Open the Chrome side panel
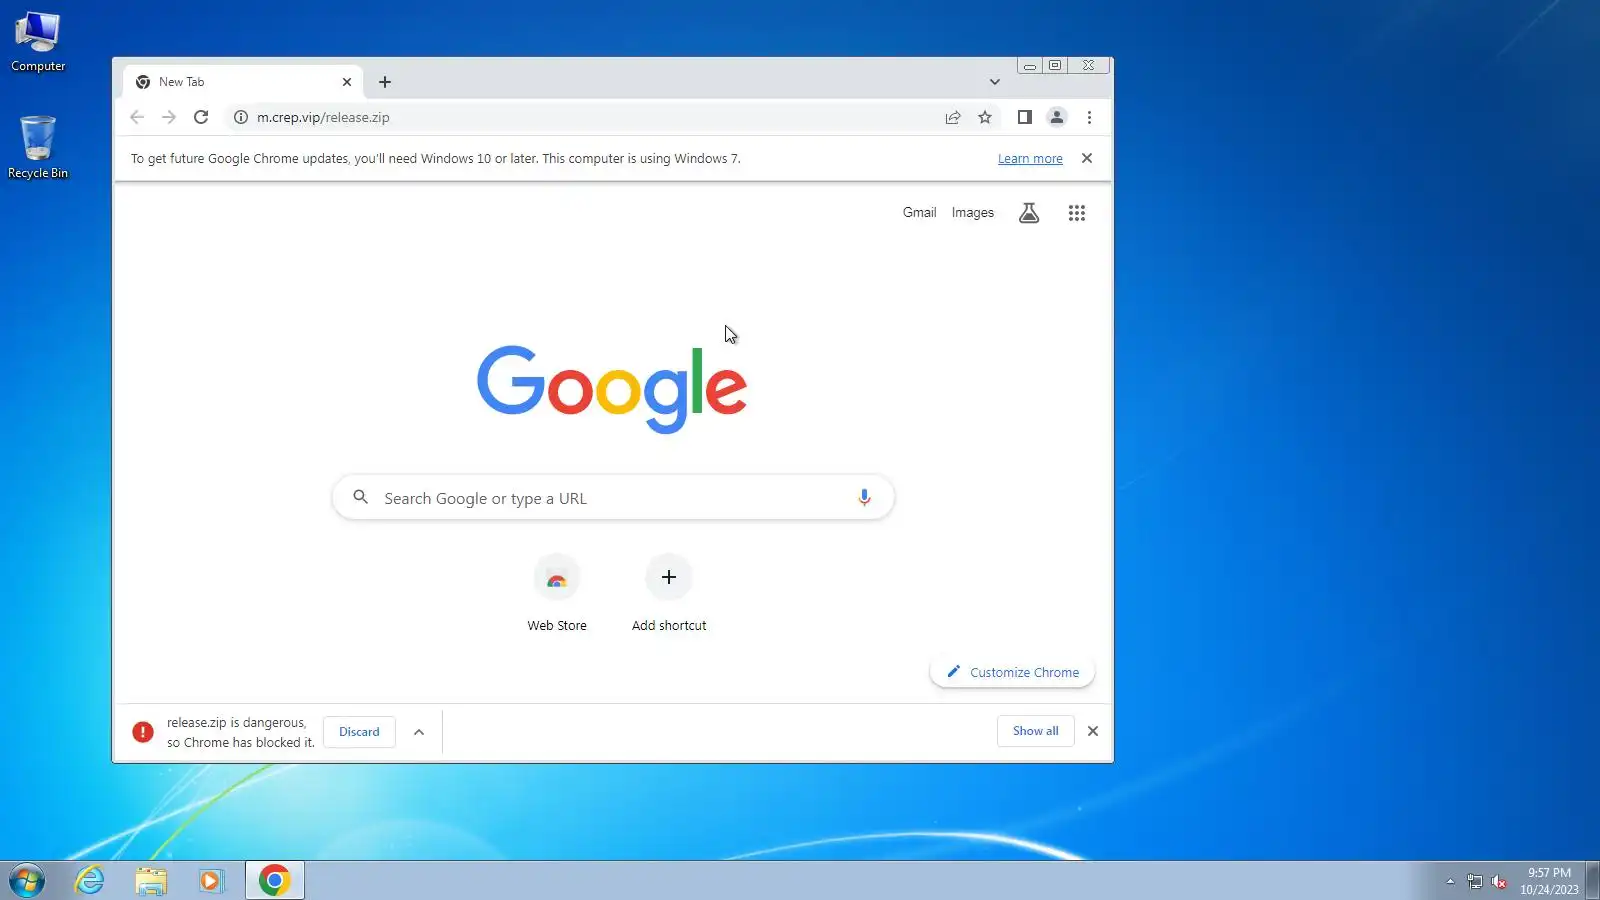The image size is (1600, 900). point(1024,117)
